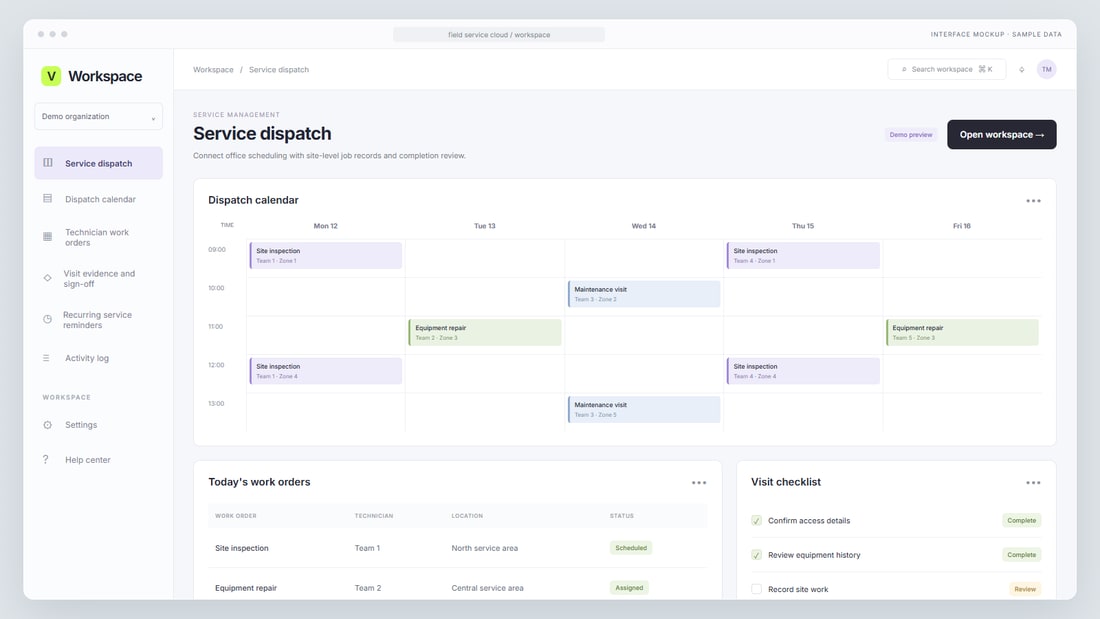Click the Settings gear icon
The width and height of the screenshot is (1100, 619).
click(48, 425)
